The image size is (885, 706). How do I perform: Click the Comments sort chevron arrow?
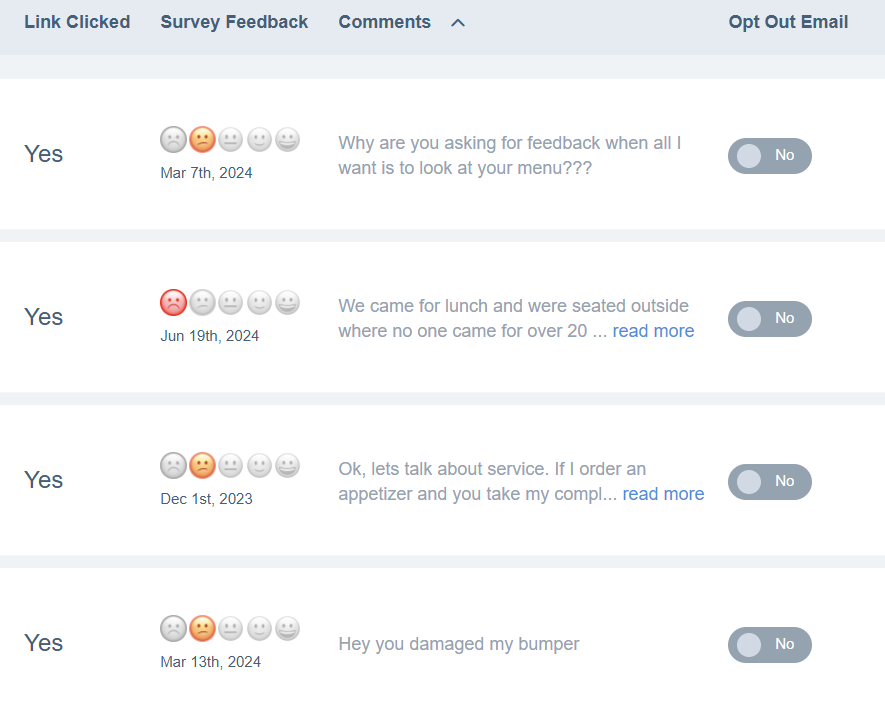pyautogui.click(x=458, y=23)
